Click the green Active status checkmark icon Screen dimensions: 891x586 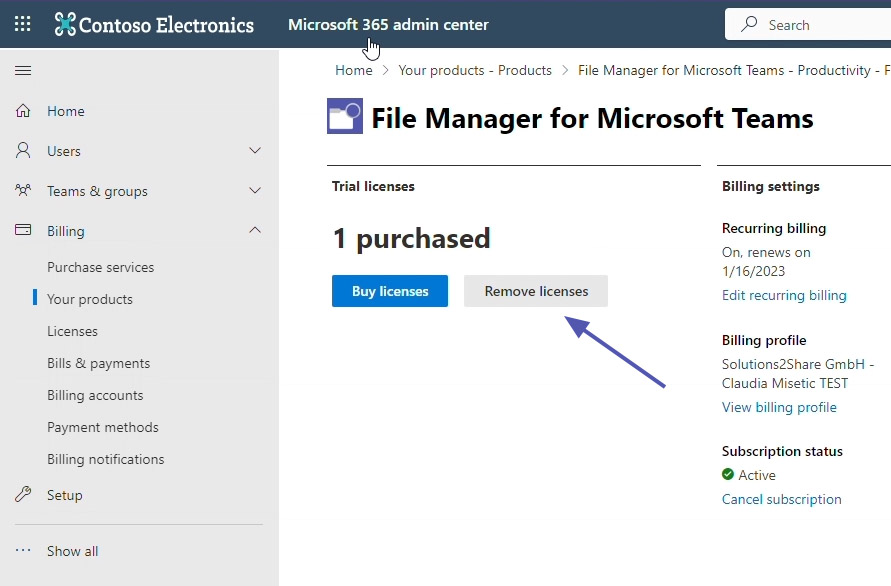point(728,474)
